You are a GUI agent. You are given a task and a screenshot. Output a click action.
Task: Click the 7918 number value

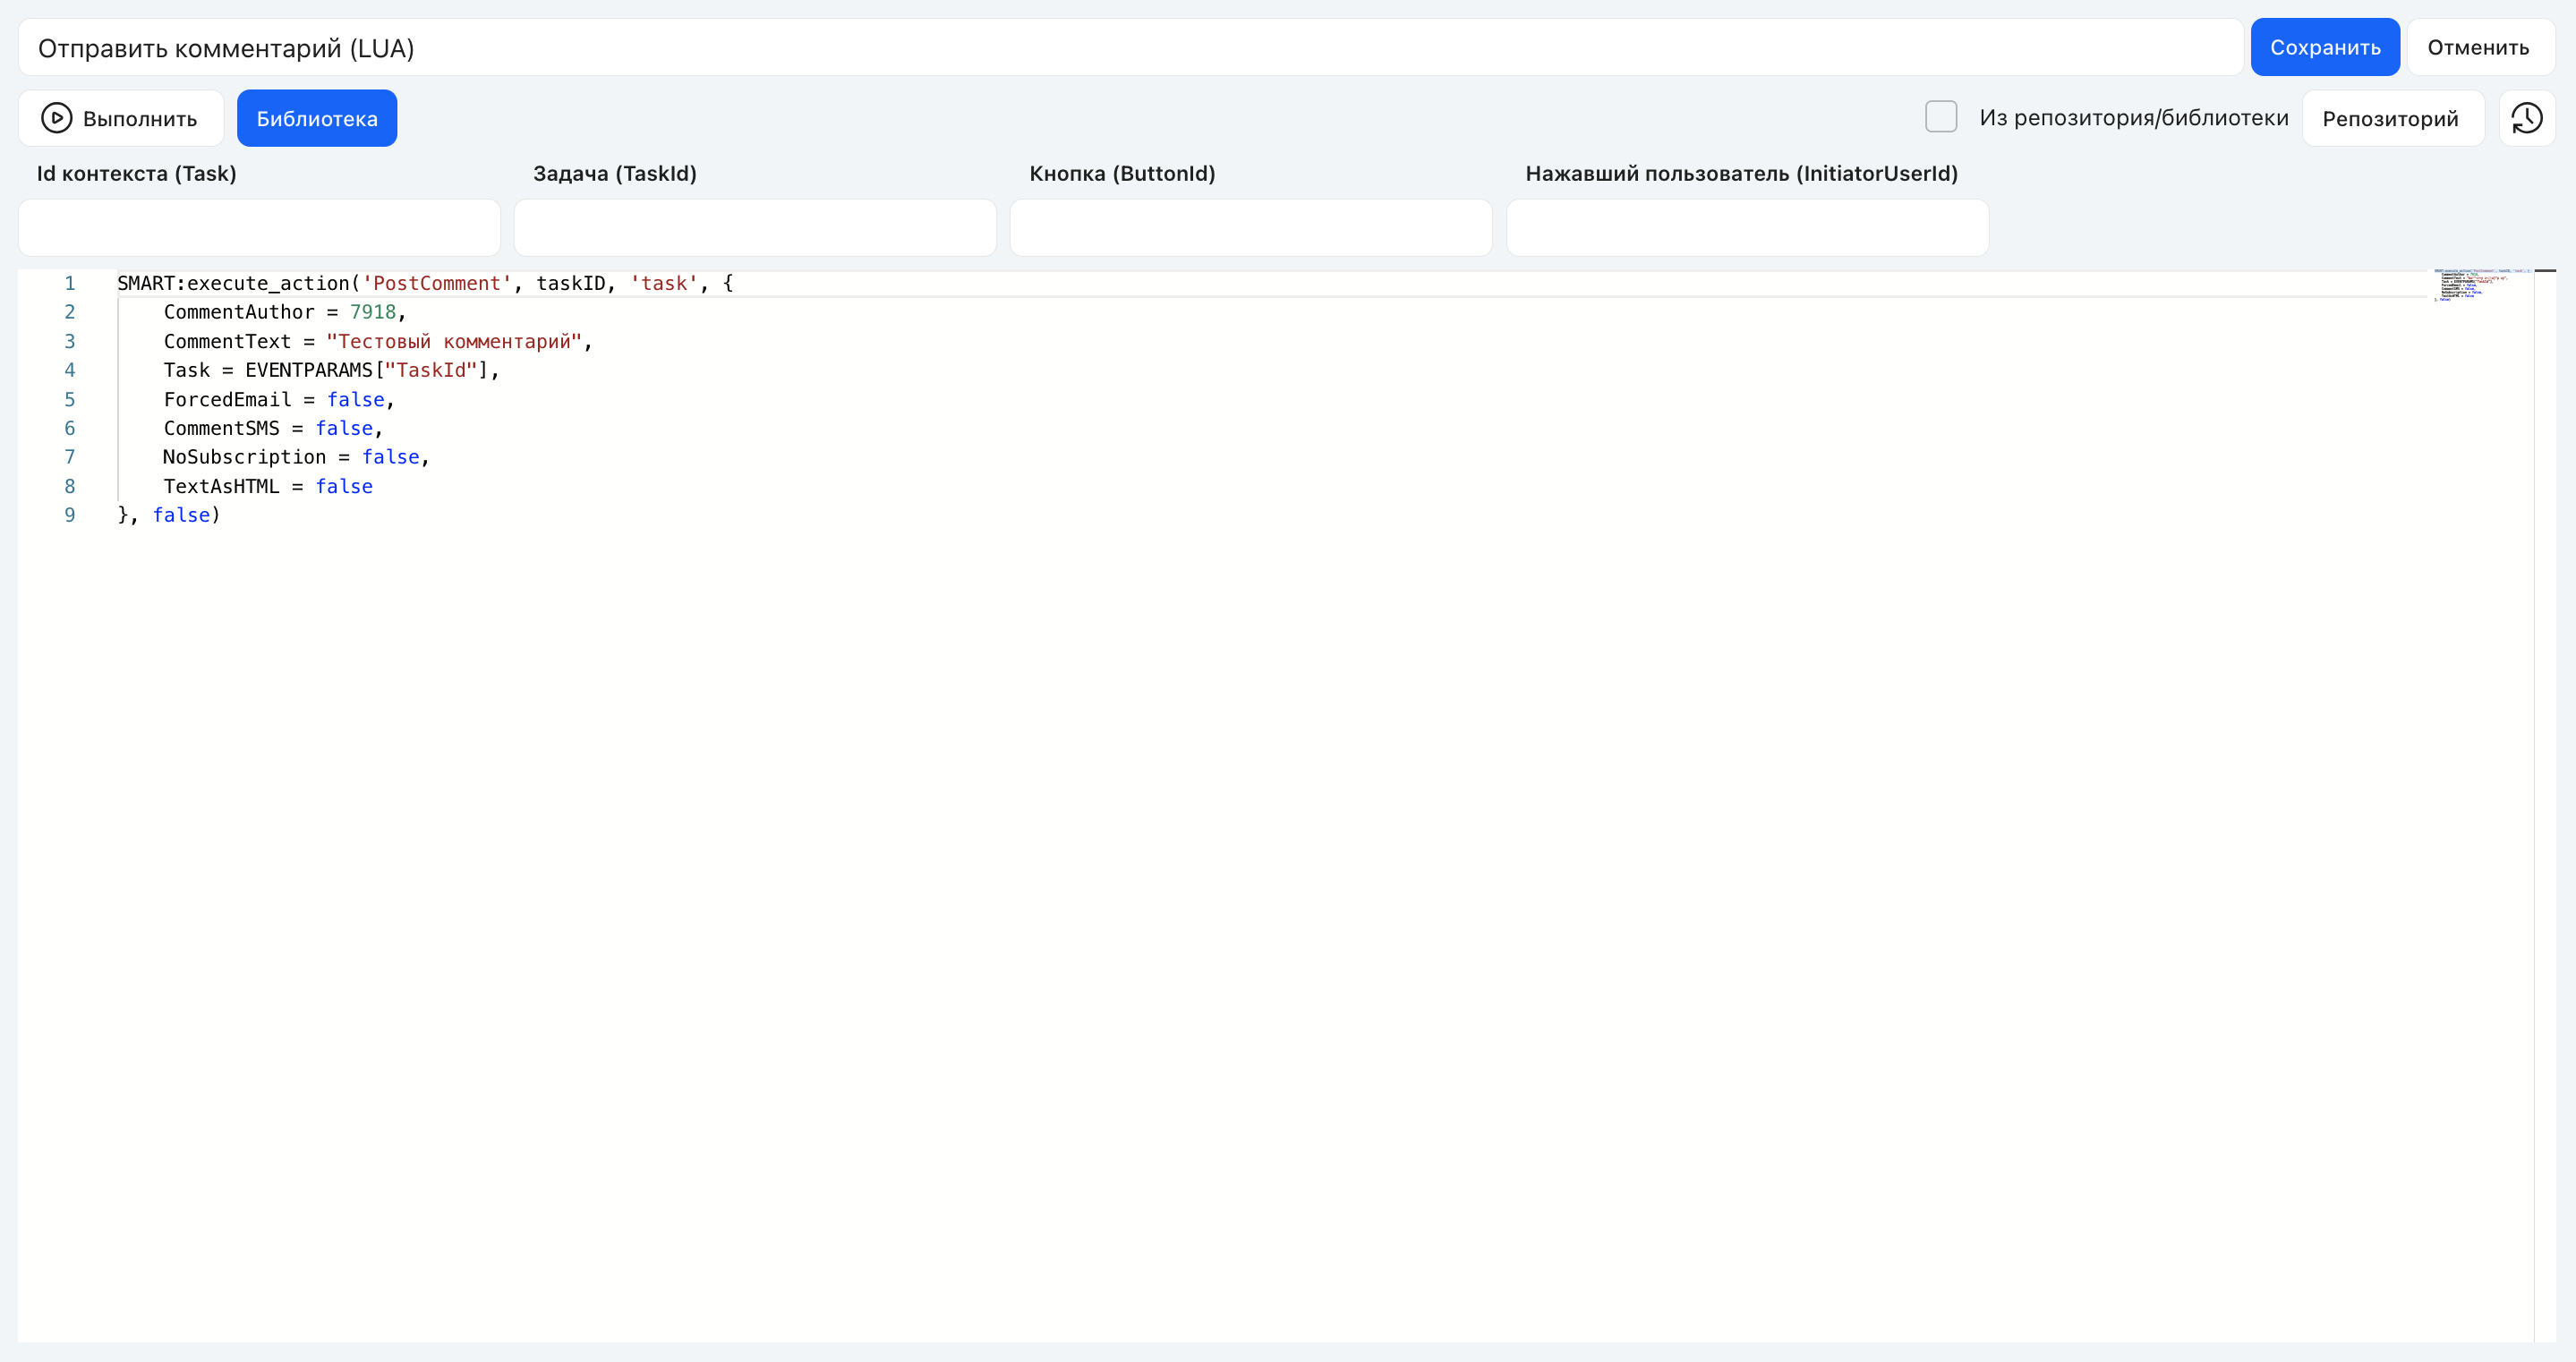[x=373, y=312]
